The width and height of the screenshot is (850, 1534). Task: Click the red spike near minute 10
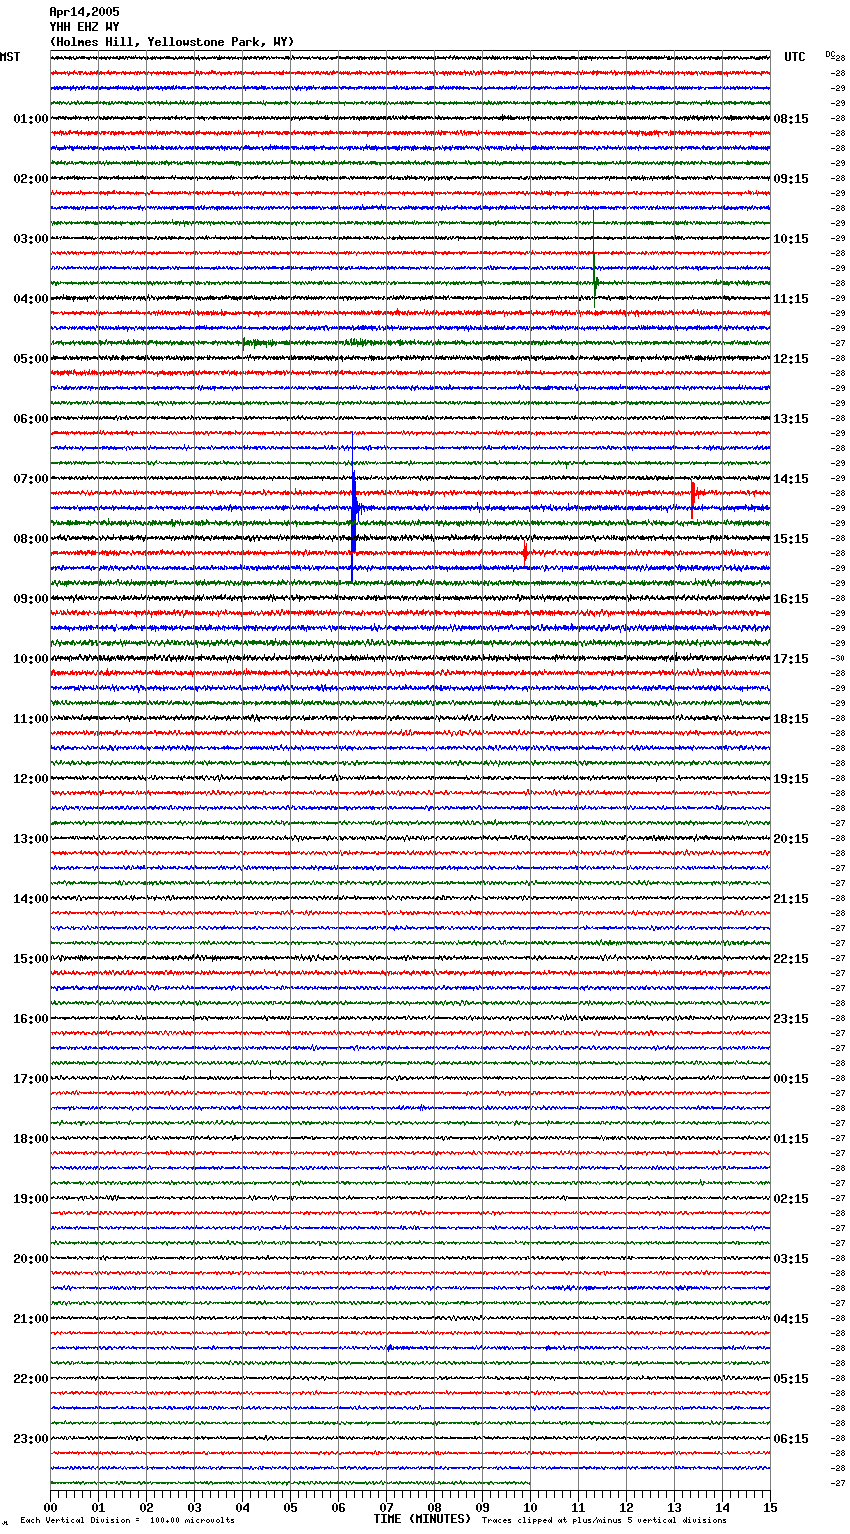524,553
